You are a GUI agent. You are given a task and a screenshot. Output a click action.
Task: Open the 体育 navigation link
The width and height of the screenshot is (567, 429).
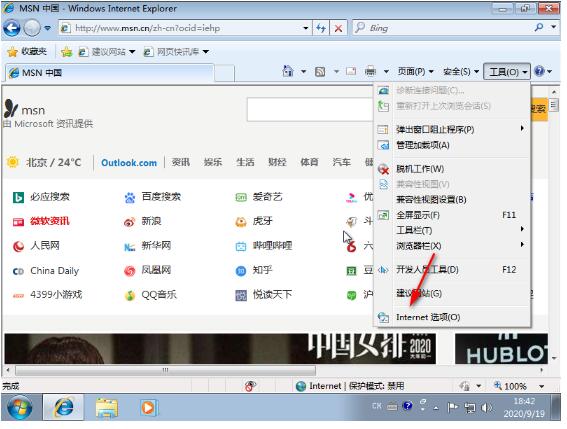click(310, 162)
